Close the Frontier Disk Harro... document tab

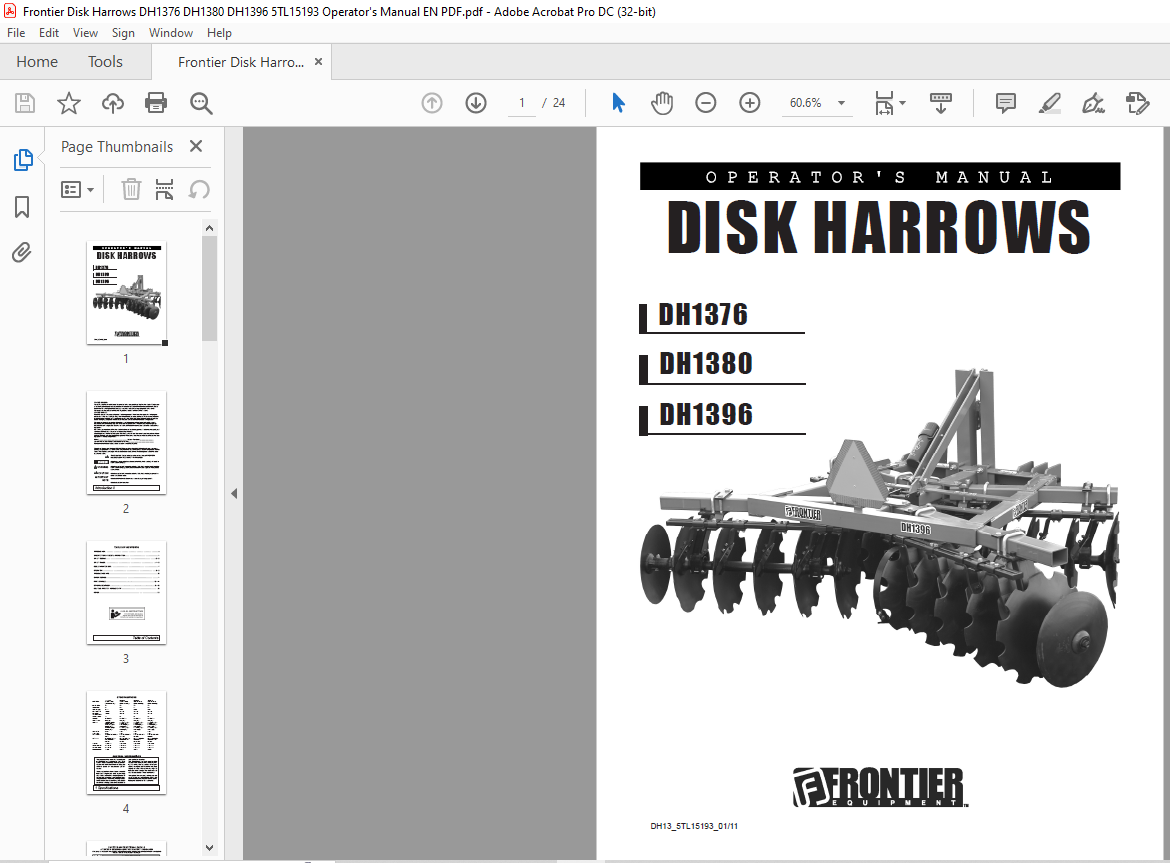[x=319, y=62]
